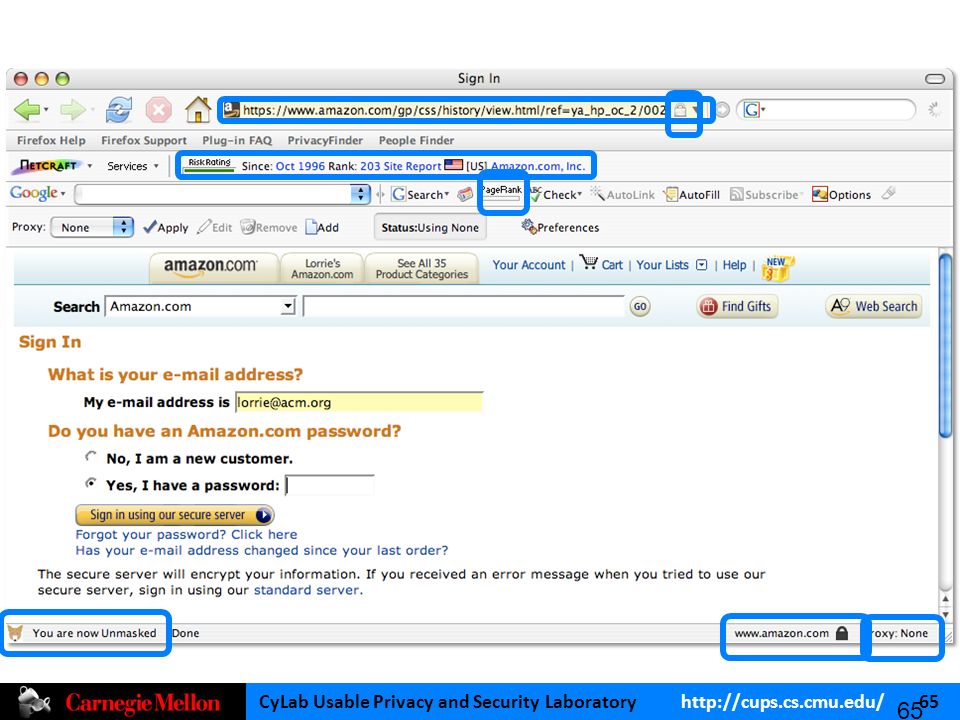Open the Plug-in FAQ bookmark
Viewport: 960px width, 720px height.
237,140
